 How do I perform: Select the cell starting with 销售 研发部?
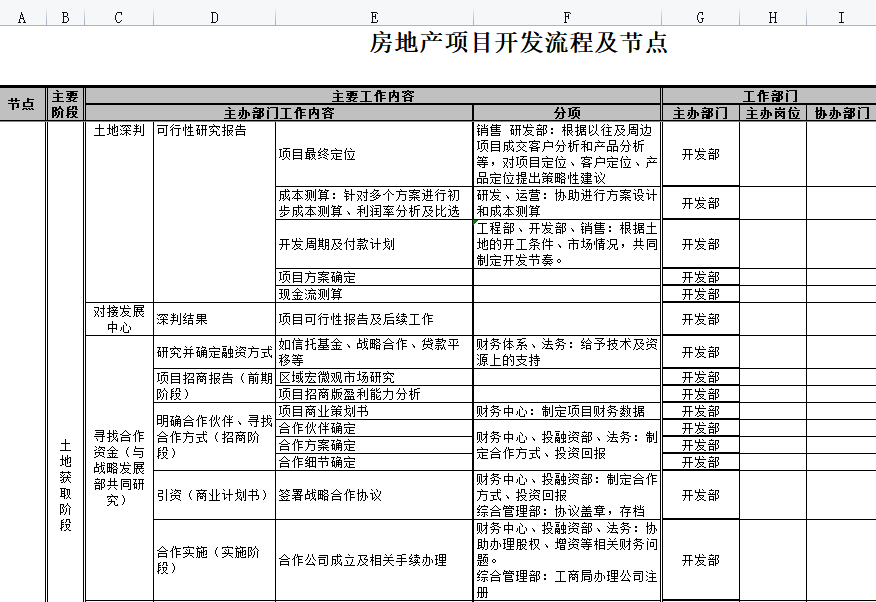click(567, 154)
